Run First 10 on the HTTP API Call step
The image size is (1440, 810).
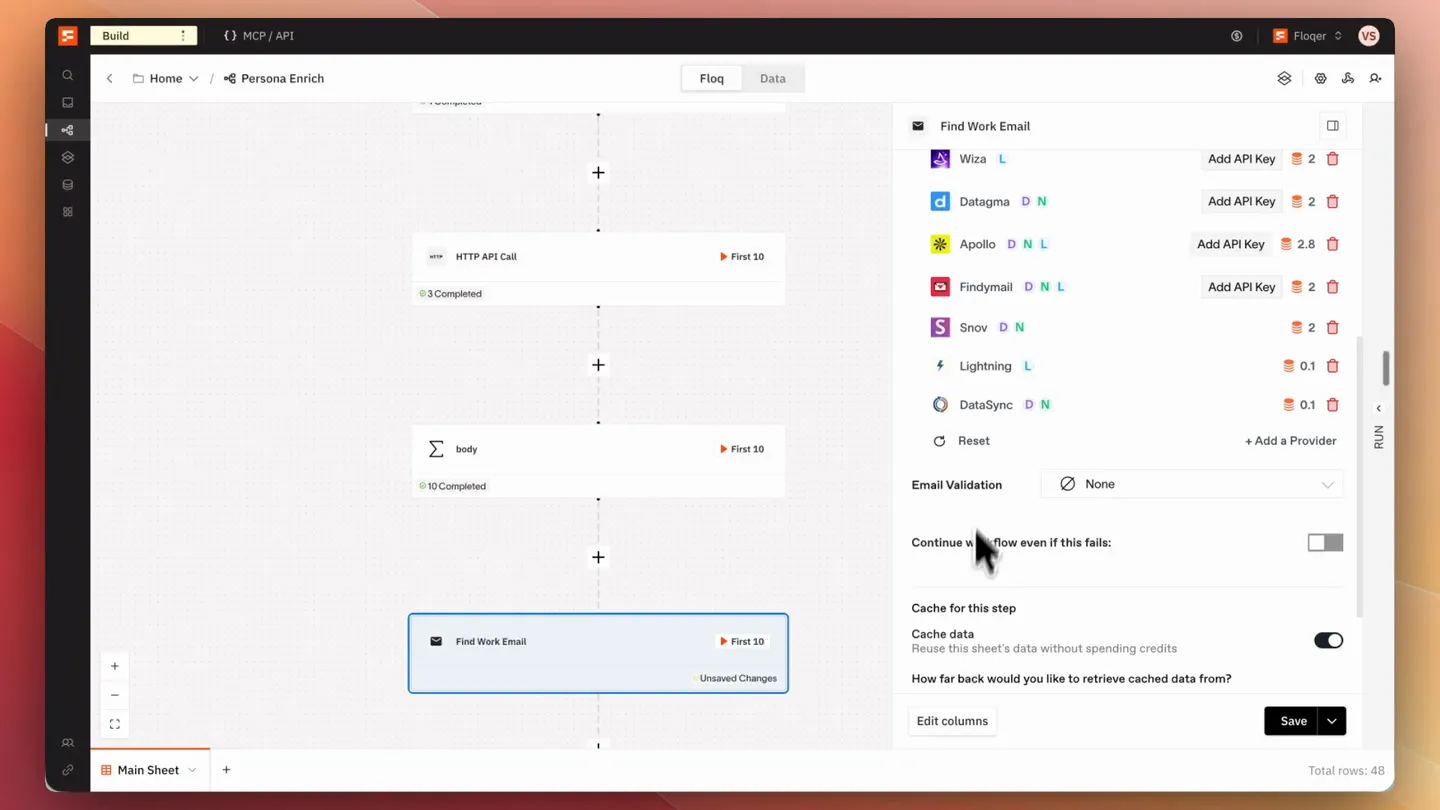742,257
